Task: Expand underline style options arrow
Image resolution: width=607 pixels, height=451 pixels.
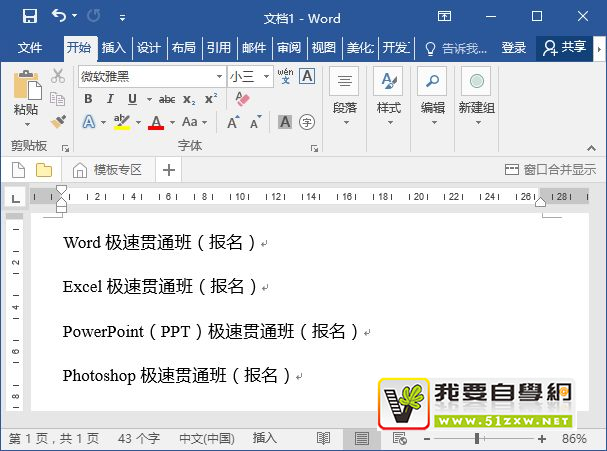Action: click(x=149, y=99)
